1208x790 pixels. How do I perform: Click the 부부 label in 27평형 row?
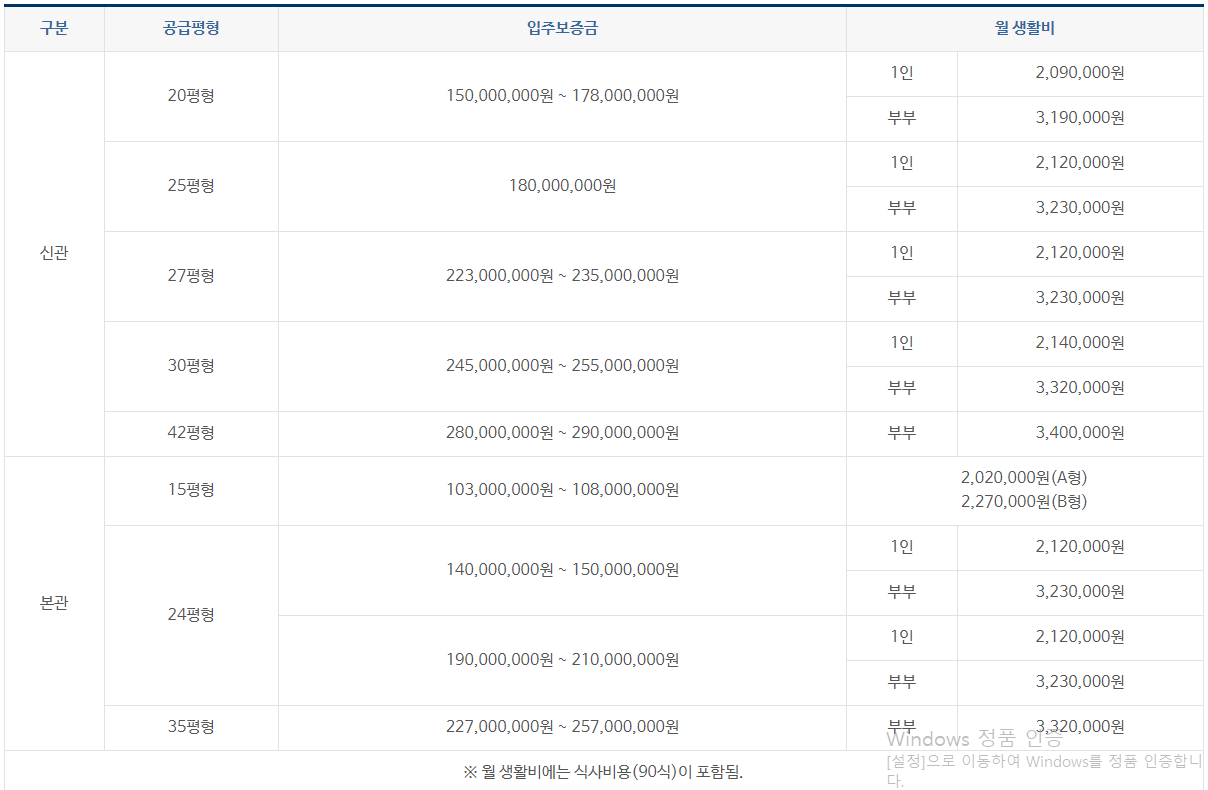pyautogui.click(x=902, y=298)
